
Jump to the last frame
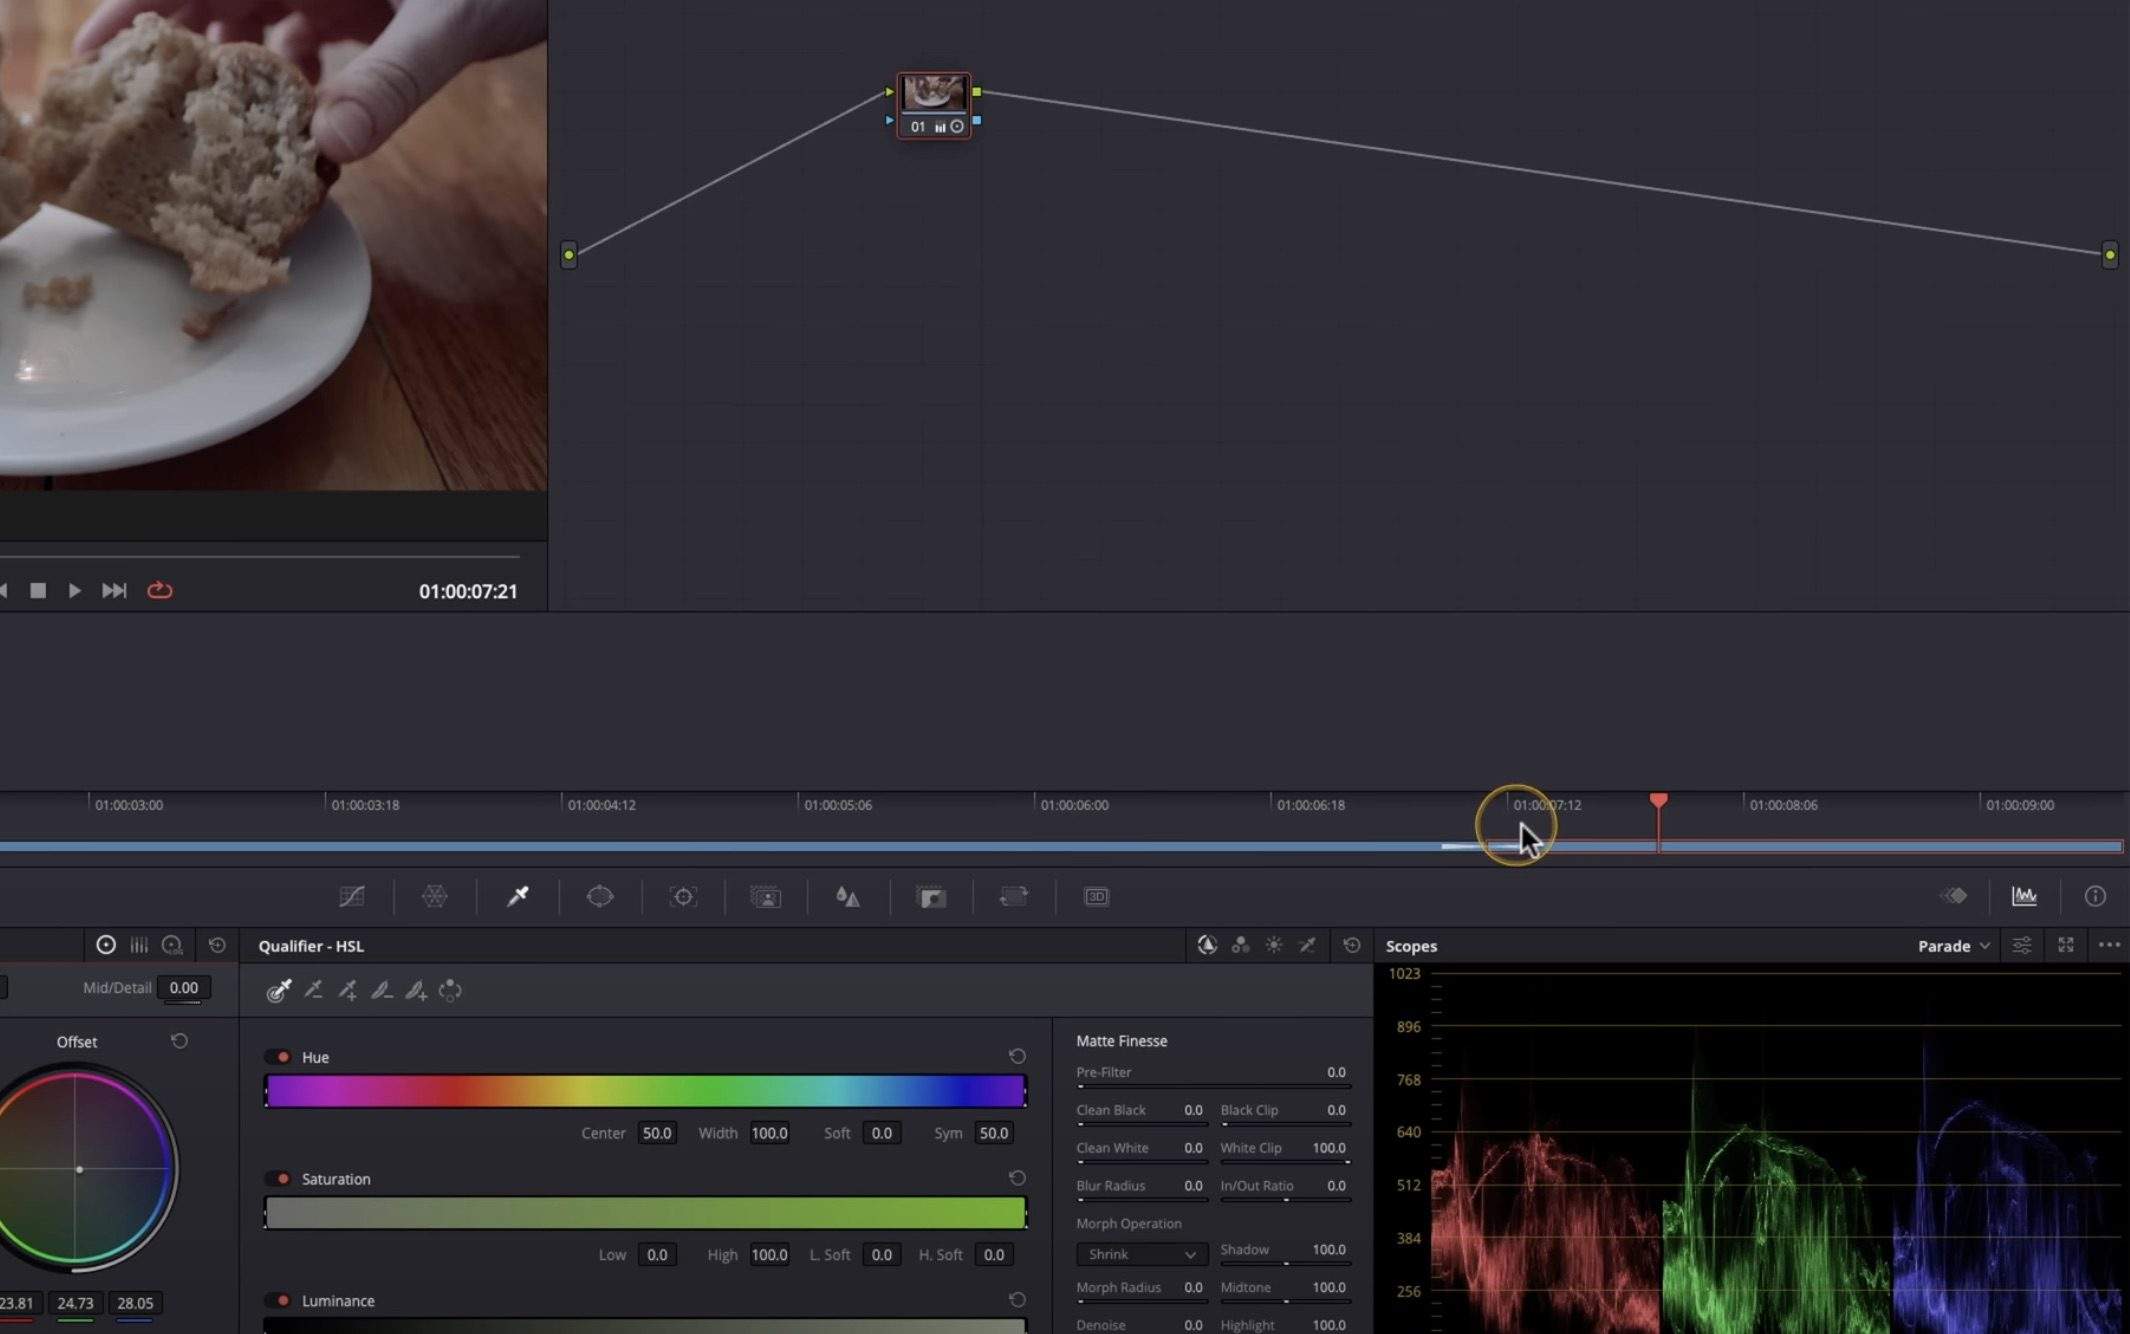tap(114, 590)
